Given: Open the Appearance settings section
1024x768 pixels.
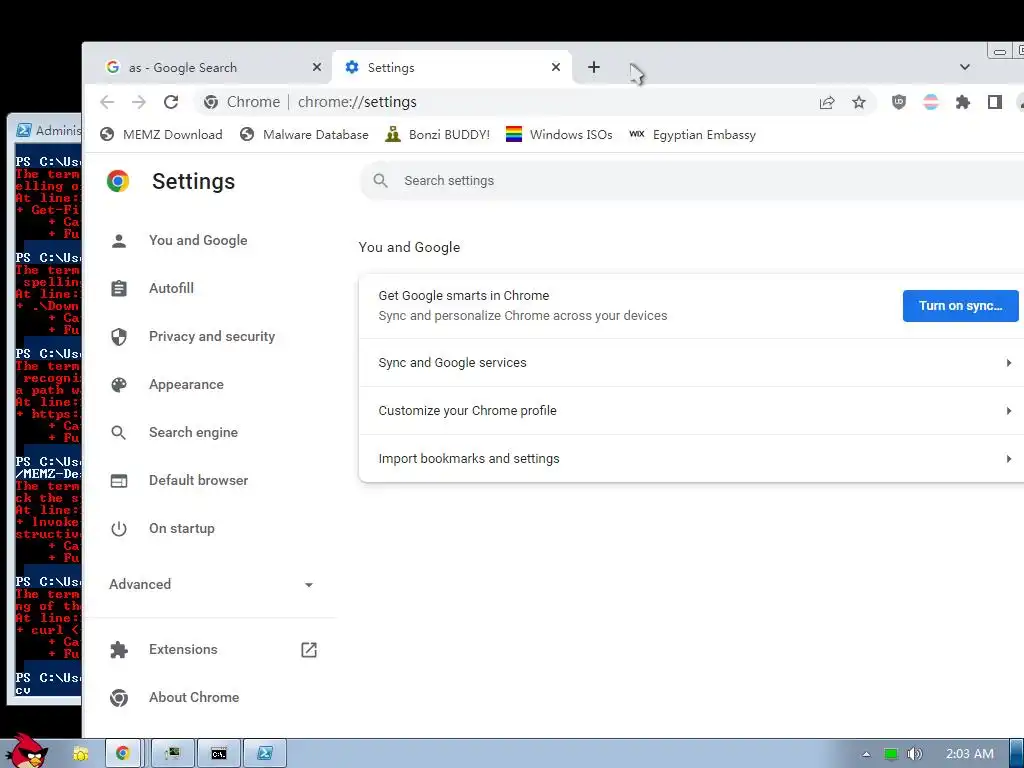Looking at the screenshot, I should pos(186,385).
